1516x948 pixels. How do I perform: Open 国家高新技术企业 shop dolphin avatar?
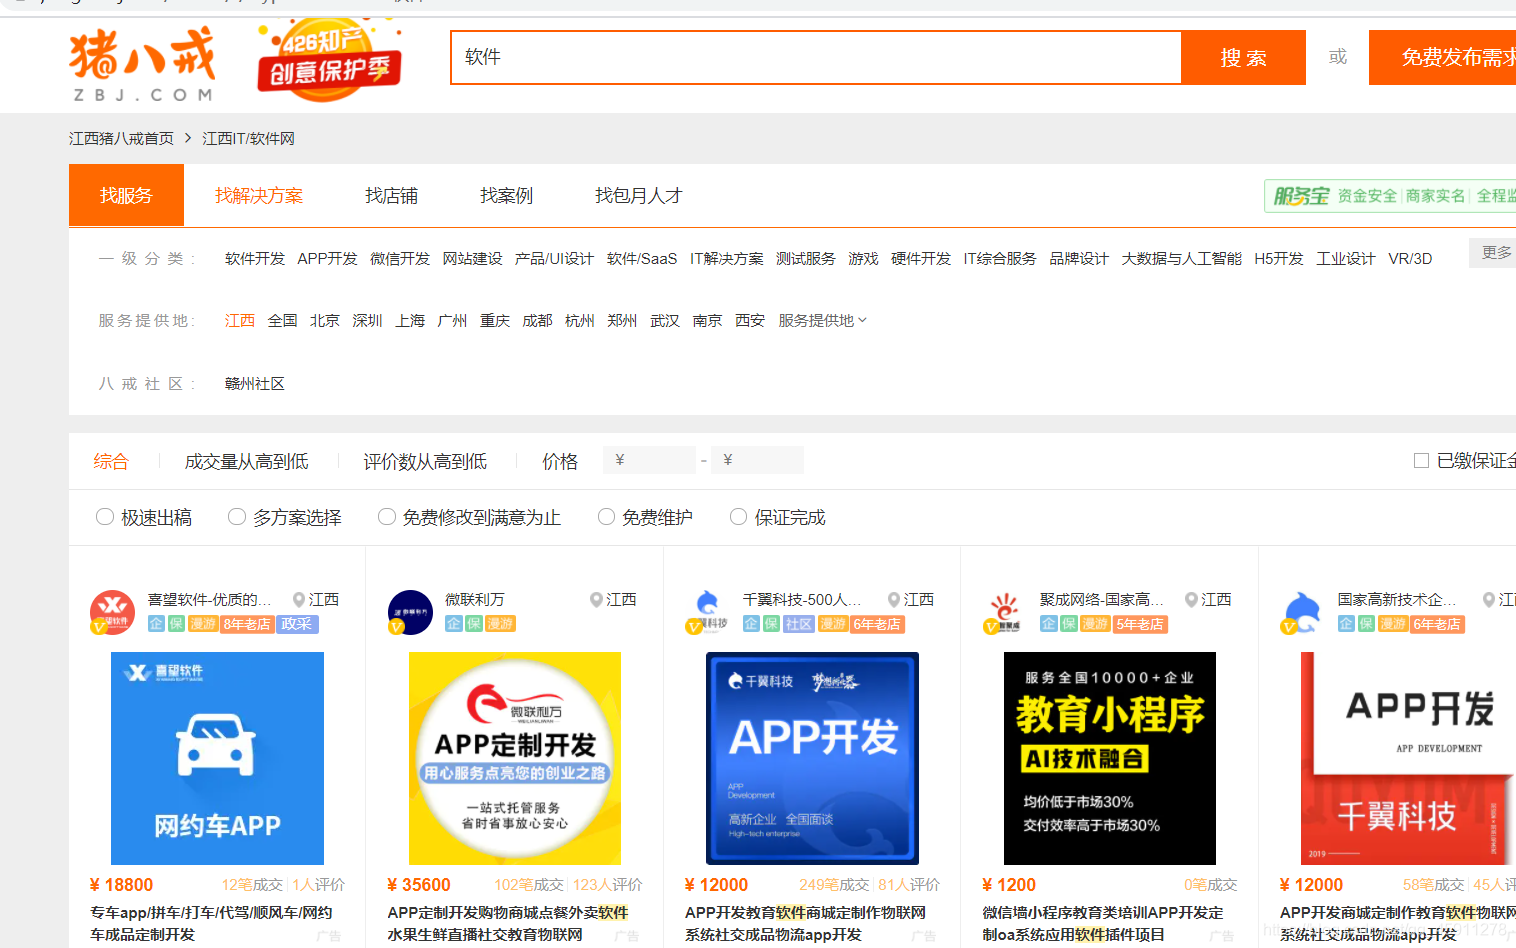(x=1302, y=612)
